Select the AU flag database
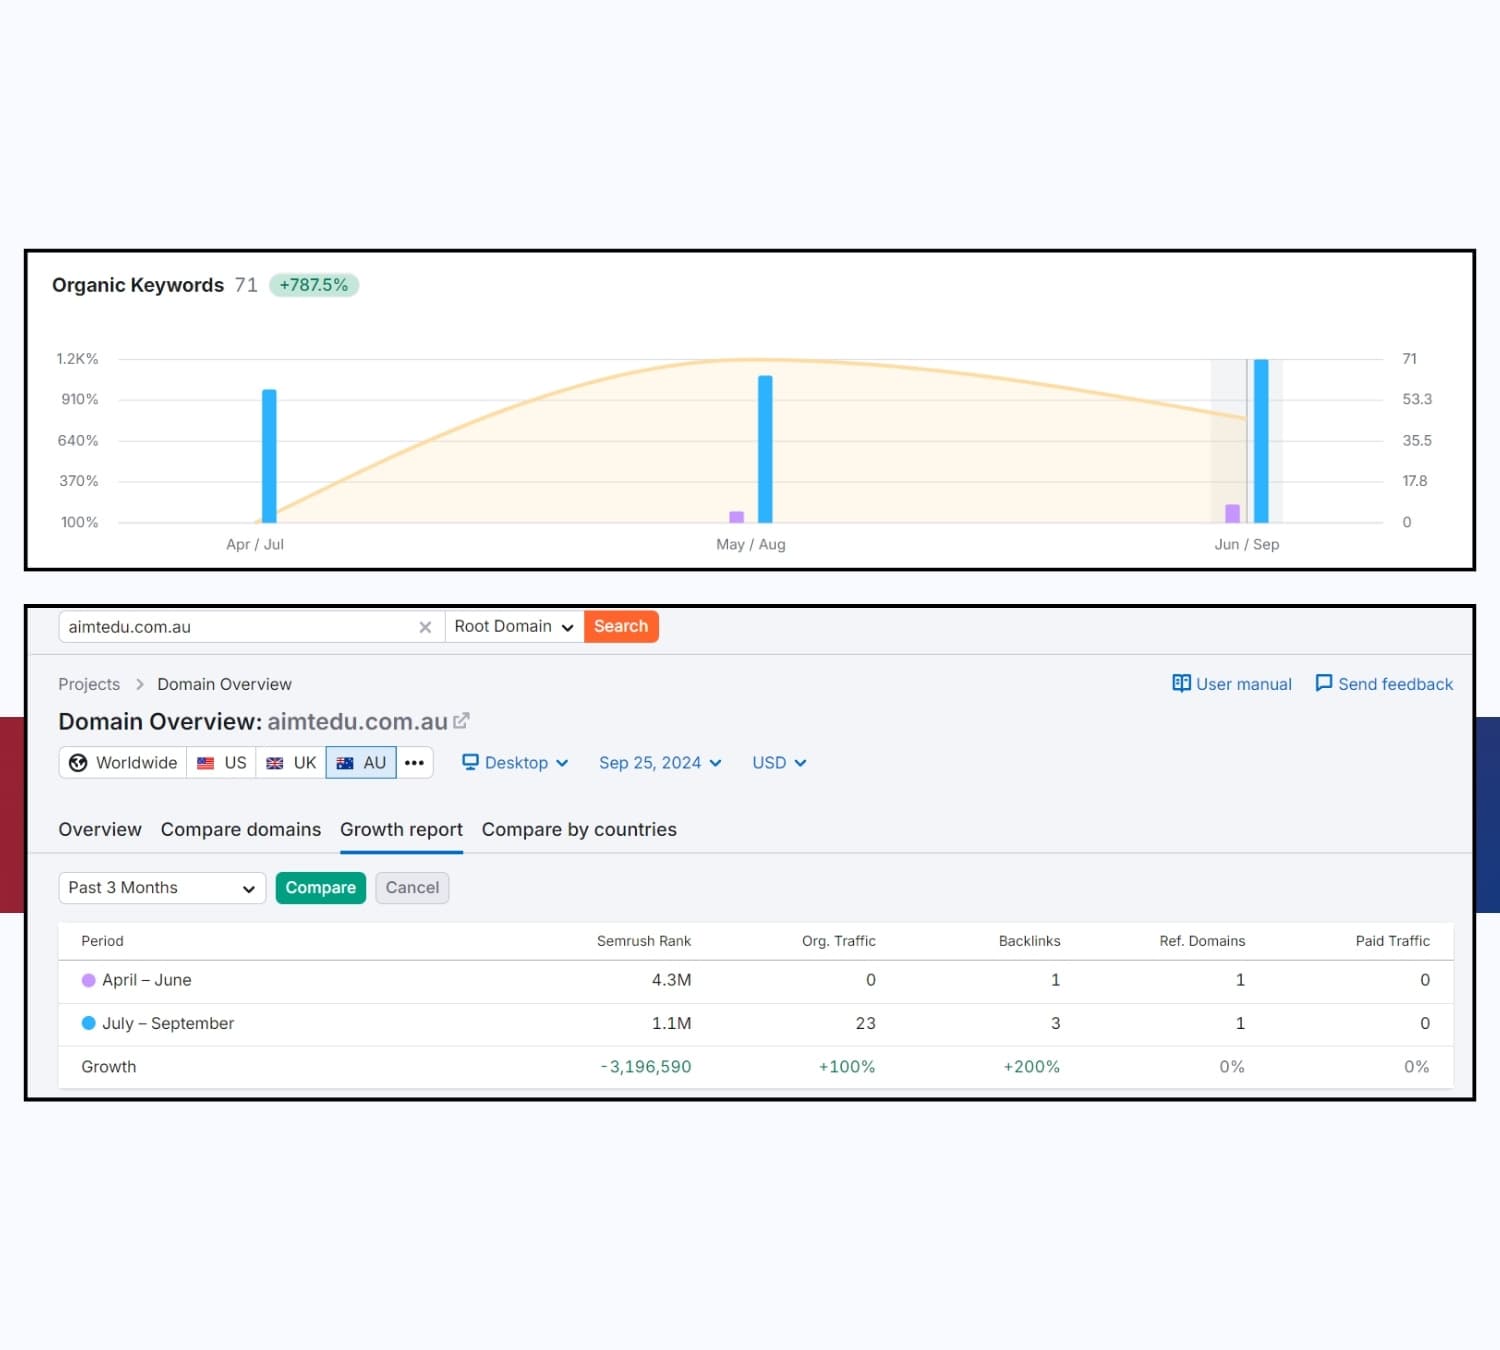This screenshot has width=1500, height=1350. 361,763
